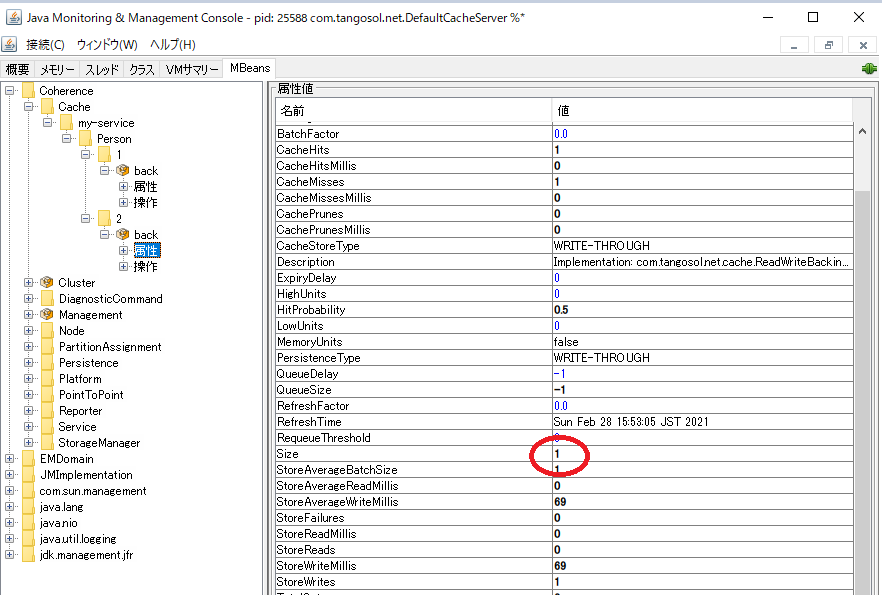Select the java.util.logging tree item
The width and height of the screenshot is (882, 602).
point(78,539)
